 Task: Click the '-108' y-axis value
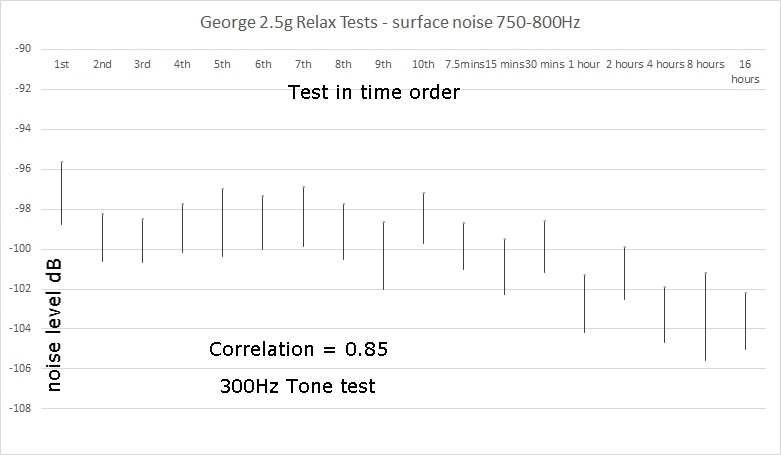[20, 409]
